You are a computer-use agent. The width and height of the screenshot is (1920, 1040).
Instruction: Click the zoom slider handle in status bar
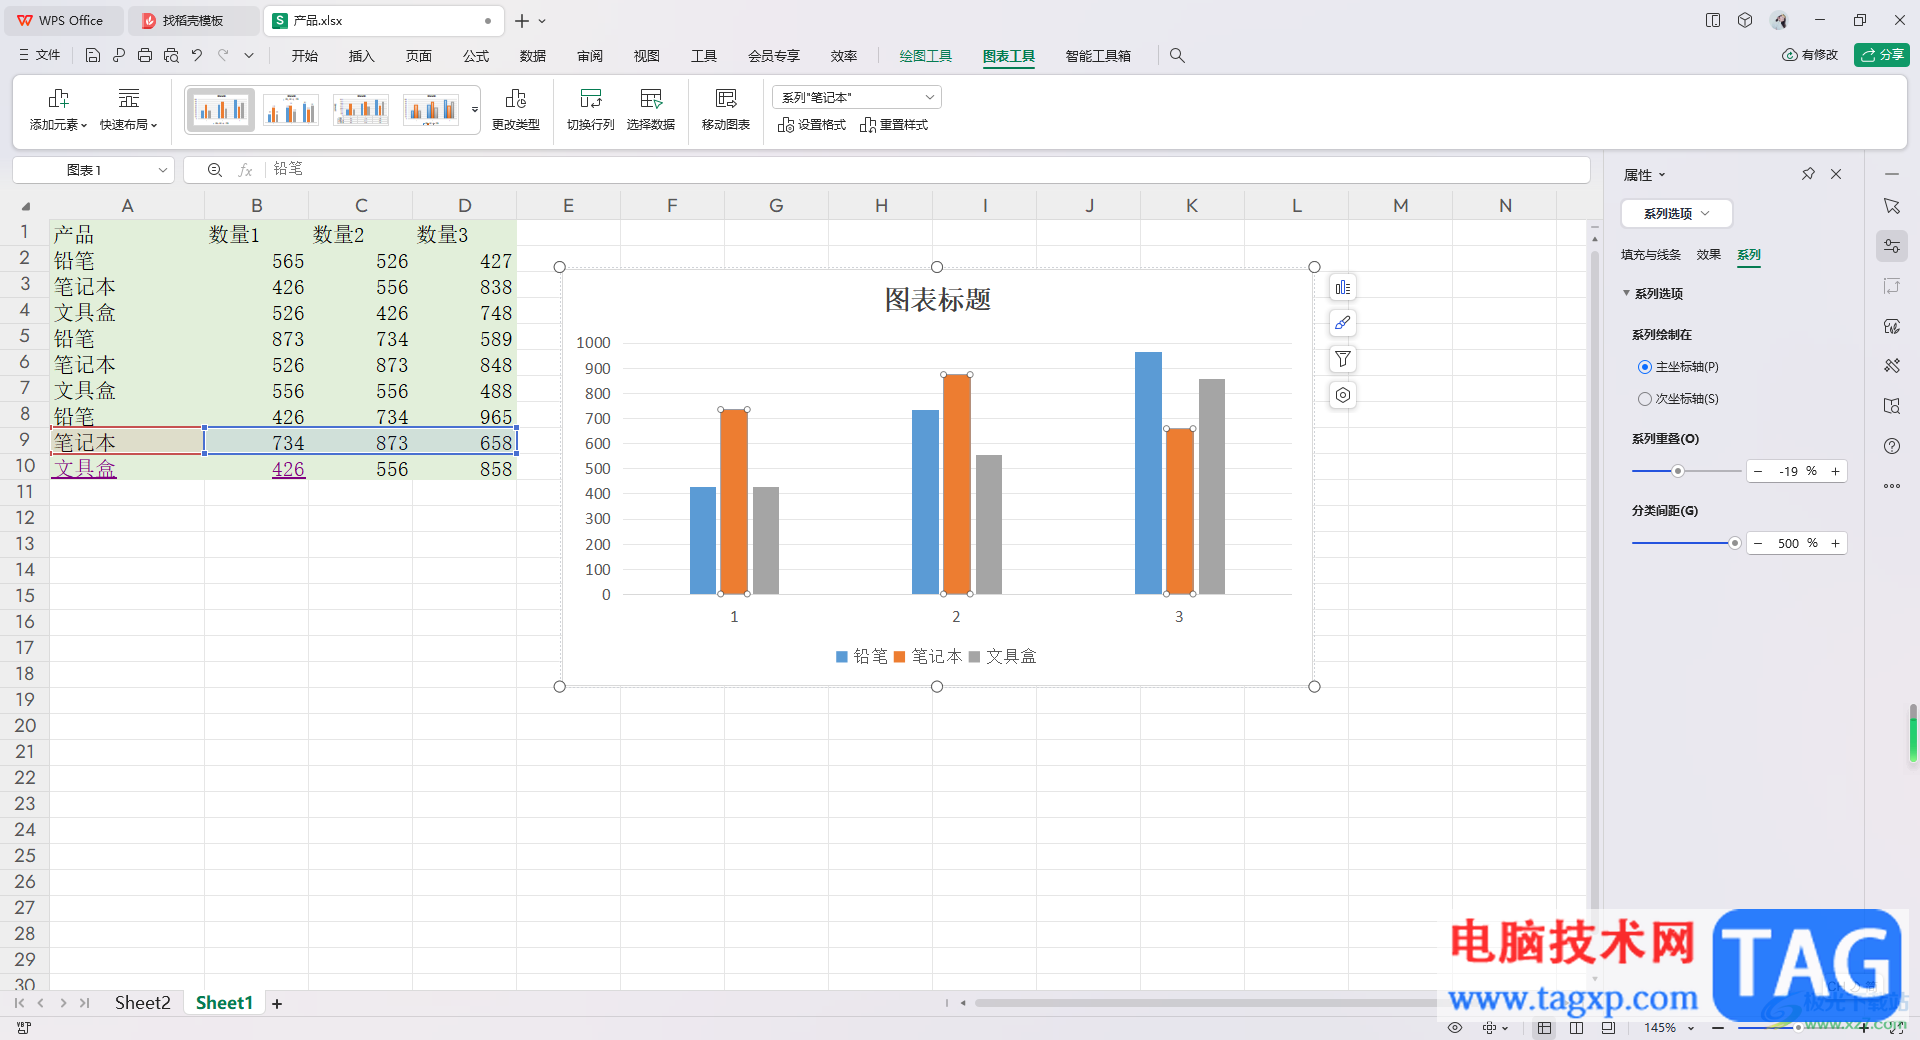coord(1797,1027)
